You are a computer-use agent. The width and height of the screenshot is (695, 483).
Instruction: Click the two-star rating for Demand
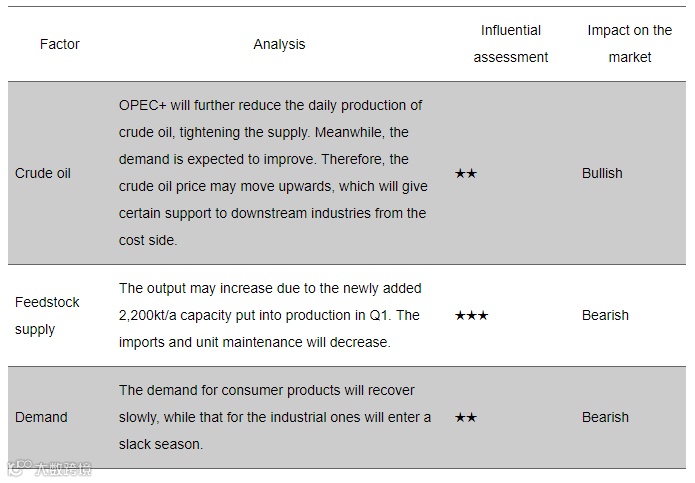(466, 417)
